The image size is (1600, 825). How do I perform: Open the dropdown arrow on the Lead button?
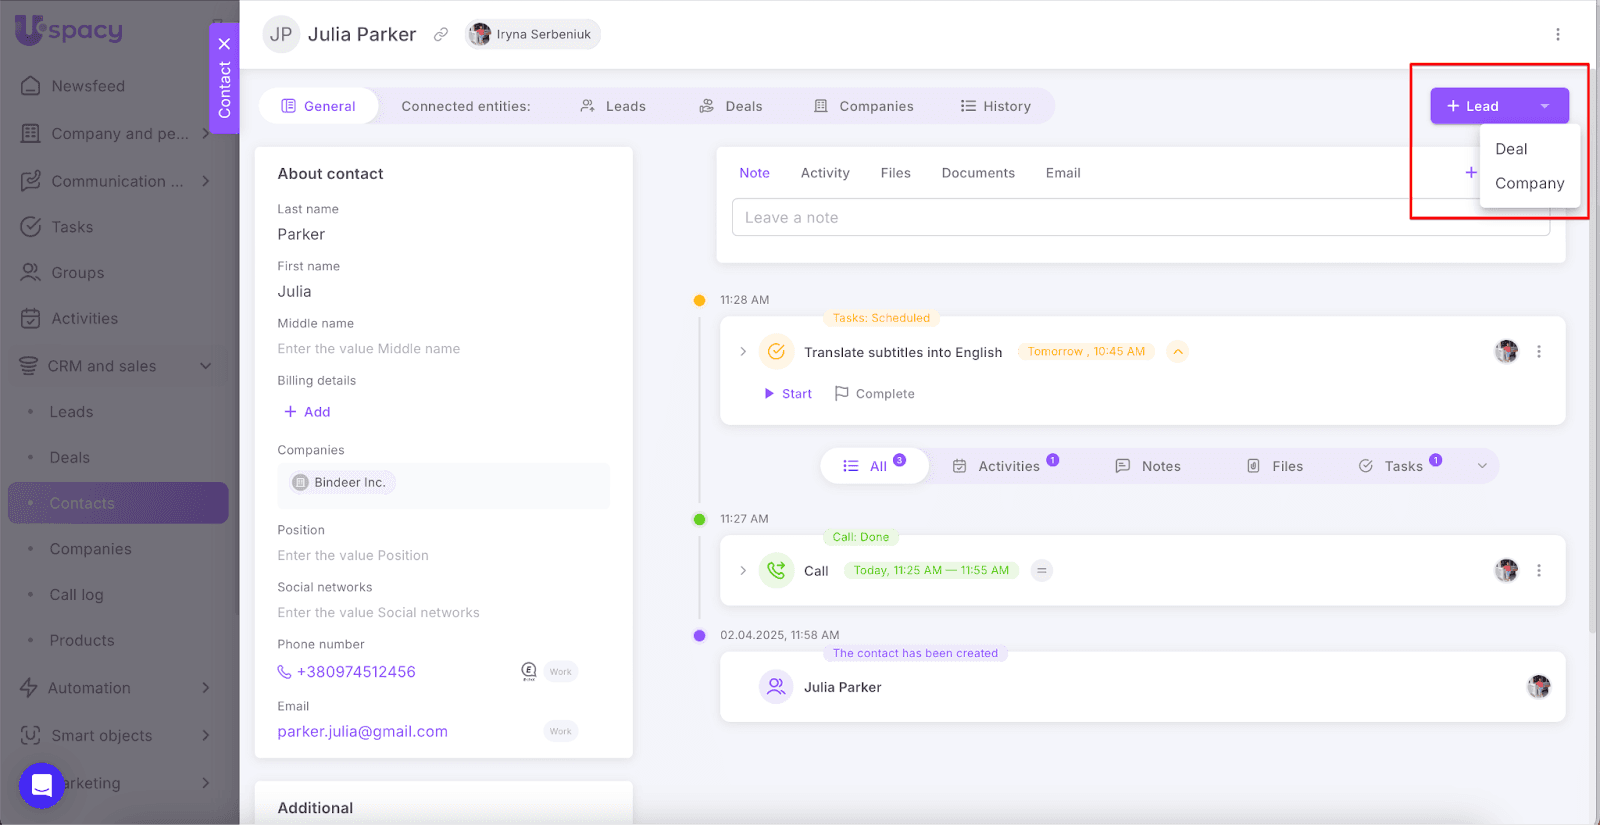pyautogui.click(x=1544, y=106)
